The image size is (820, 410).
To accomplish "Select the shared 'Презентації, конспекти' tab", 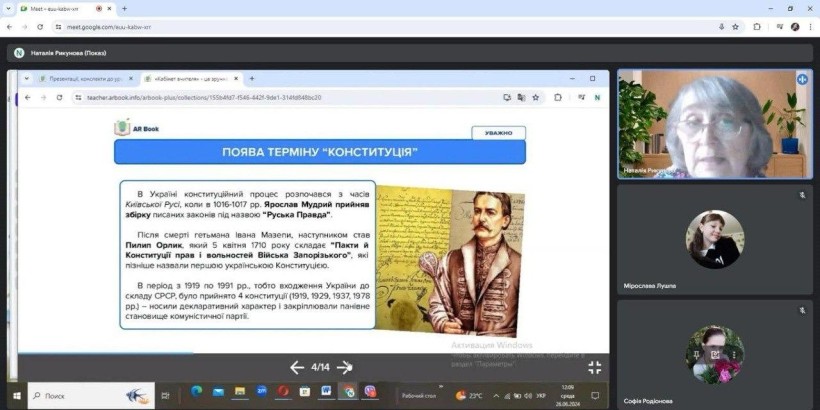I will pos(87,78).
